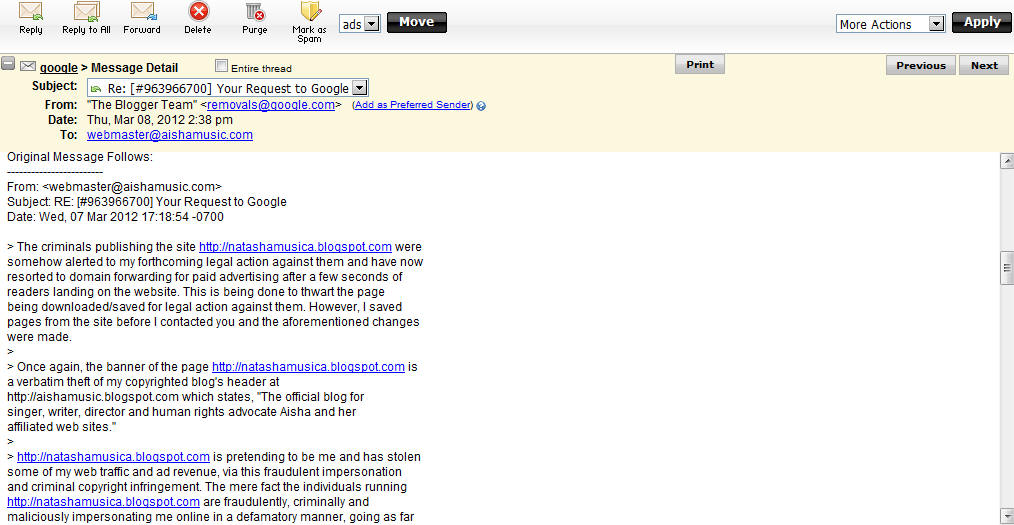Click the Forward envelope icon
1014x525 pixels.
point(142,12)
